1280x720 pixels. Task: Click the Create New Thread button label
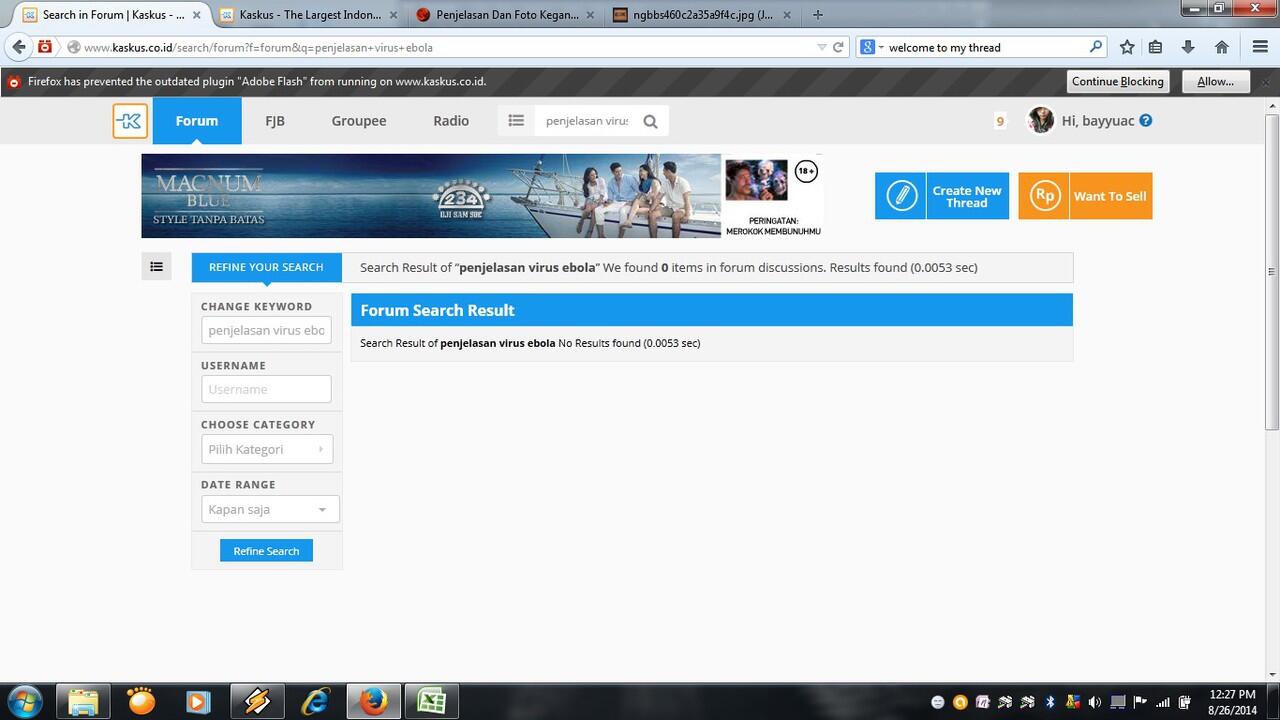pos(967,196)
